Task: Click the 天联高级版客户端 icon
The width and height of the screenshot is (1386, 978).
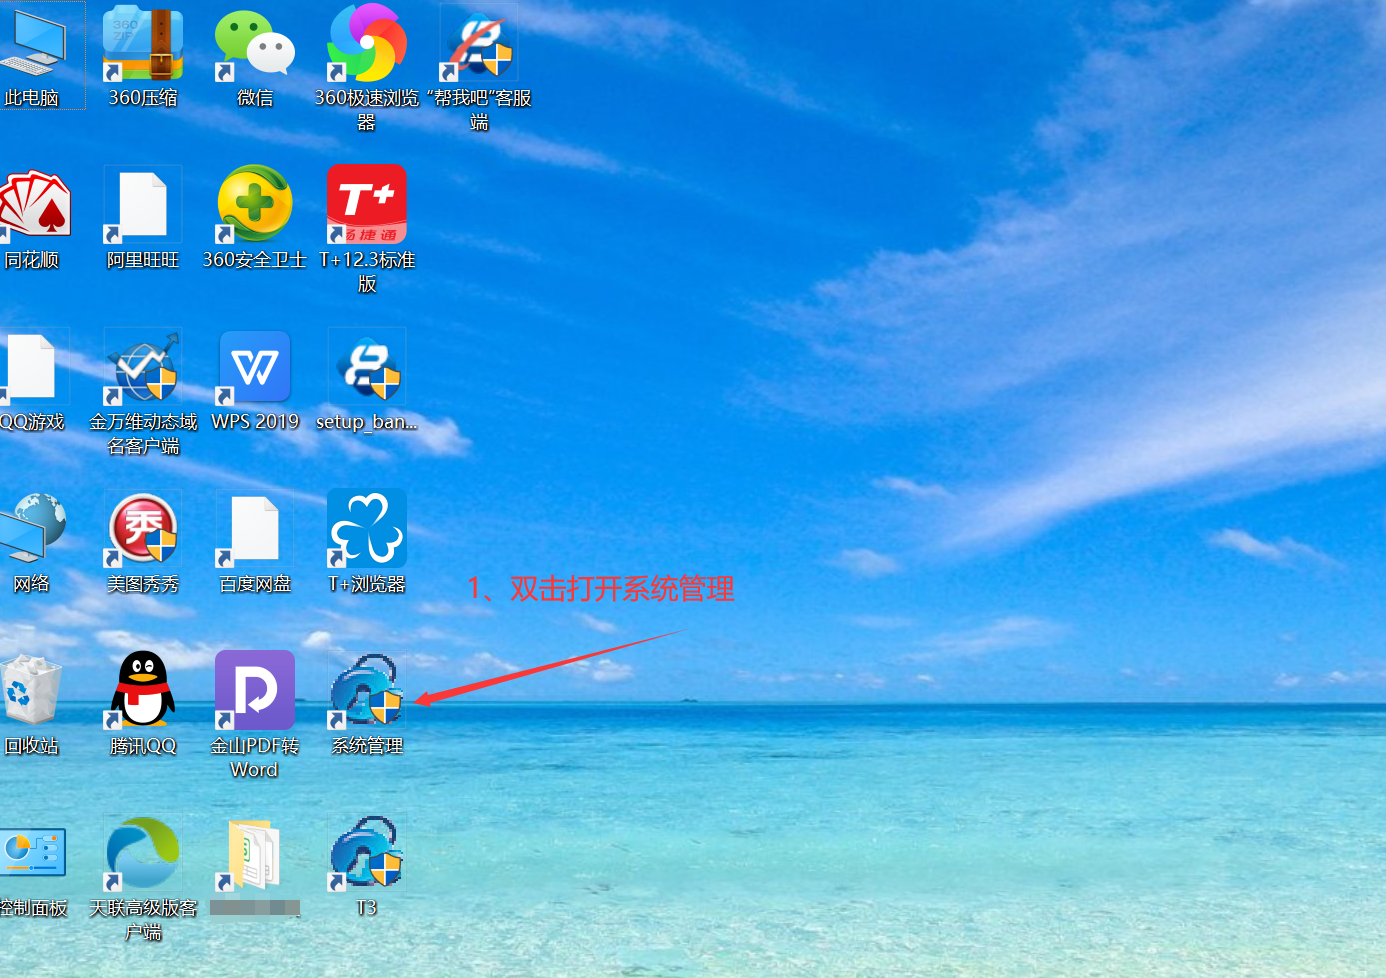Action: pos(143,853)
